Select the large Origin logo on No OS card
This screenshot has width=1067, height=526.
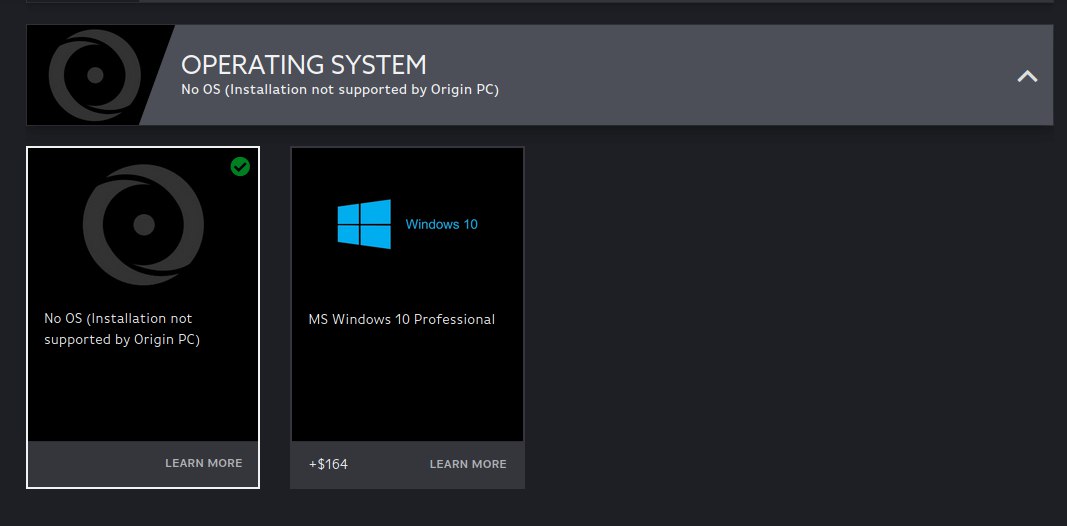[x=144, y=225]
